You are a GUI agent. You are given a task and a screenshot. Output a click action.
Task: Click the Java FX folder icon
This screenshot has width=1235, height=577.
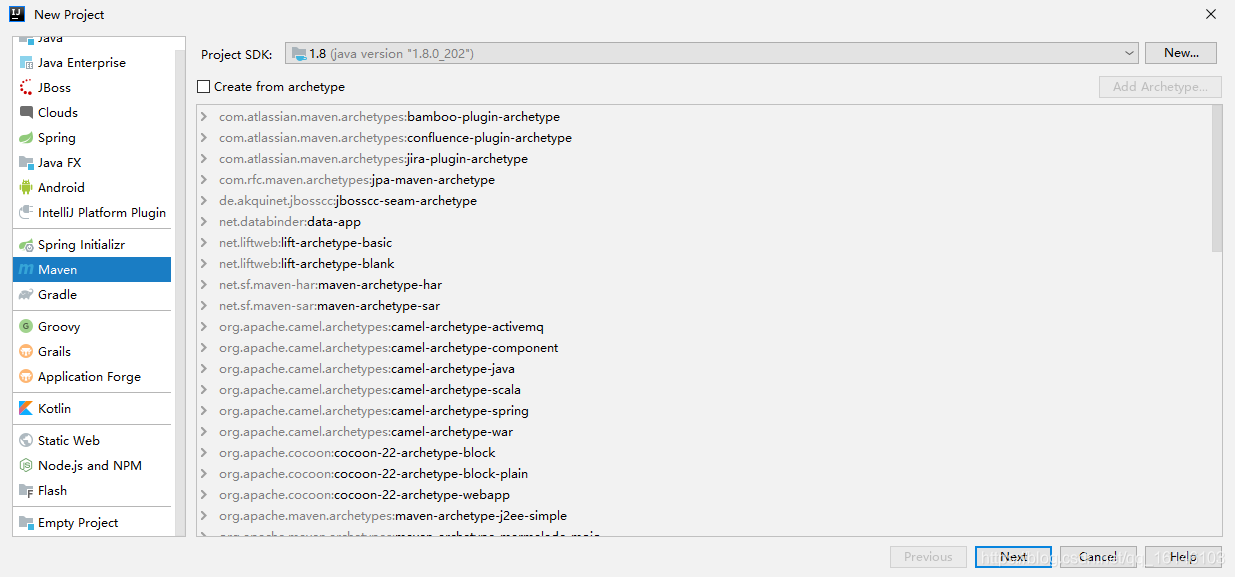(x=26, y=163)
